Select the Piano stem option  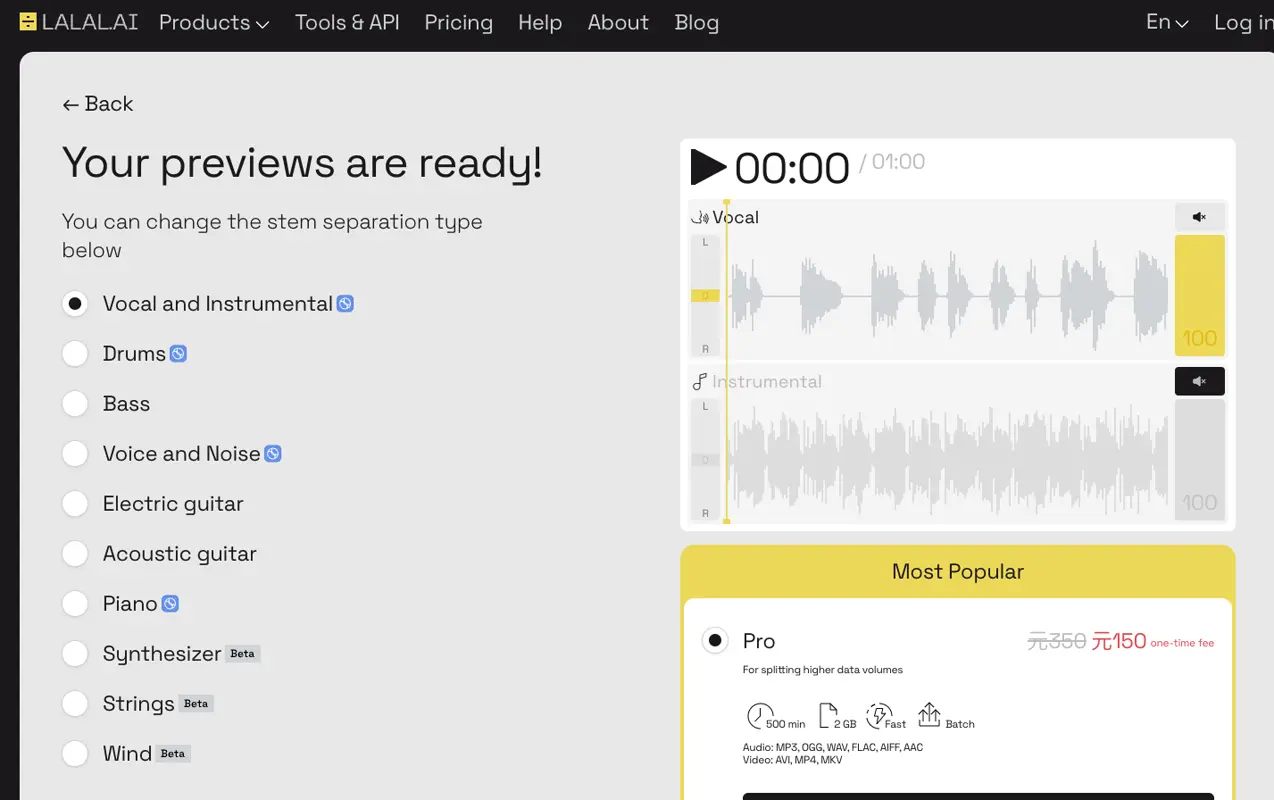(x=75, y=603)
